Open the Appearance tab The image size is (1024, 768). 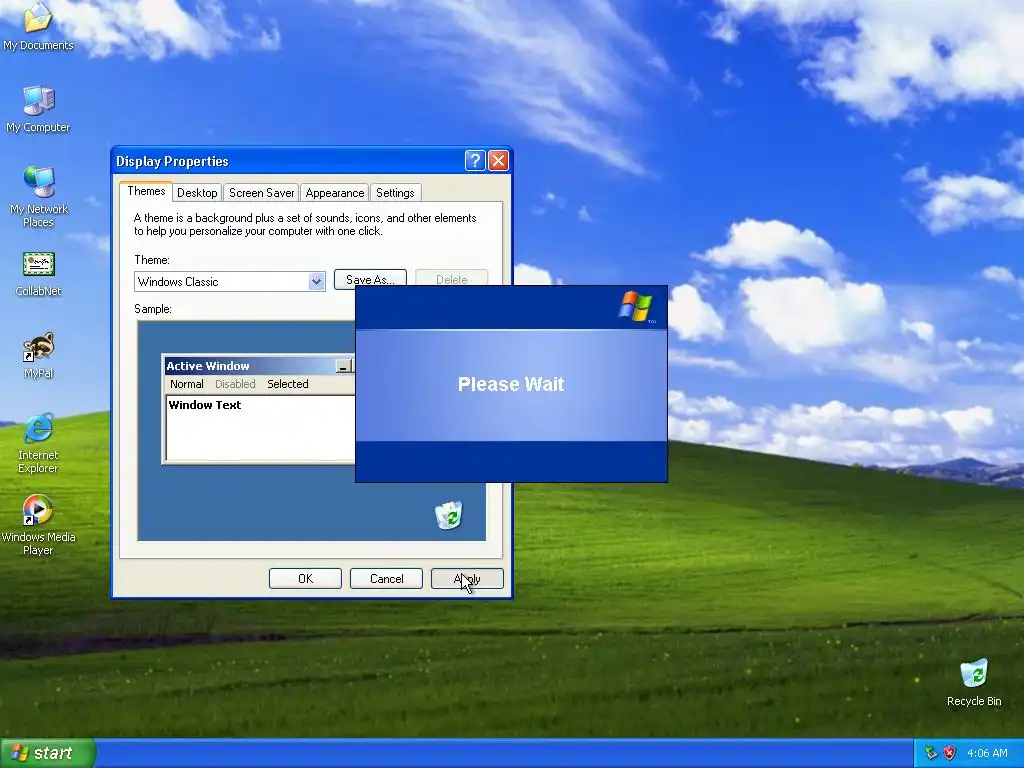pyautogui.click(x=334, y=193)
